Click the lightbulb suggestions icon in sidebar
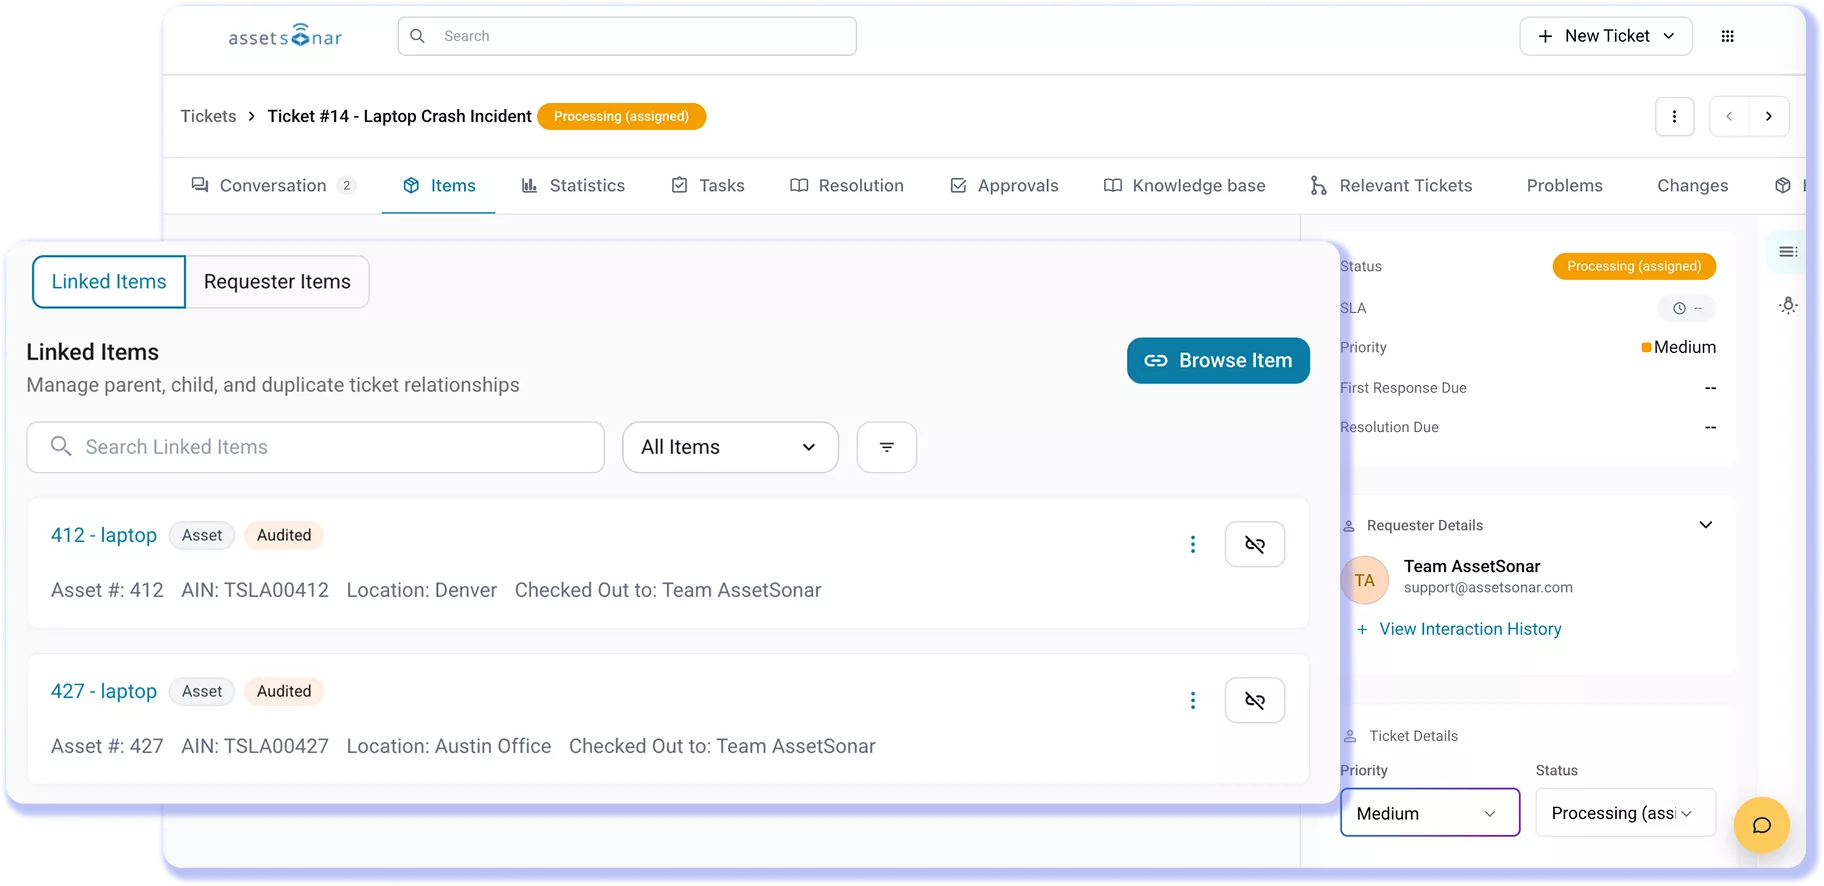Viewport: 1824px width, 886px height. (x=1788, y=305)
